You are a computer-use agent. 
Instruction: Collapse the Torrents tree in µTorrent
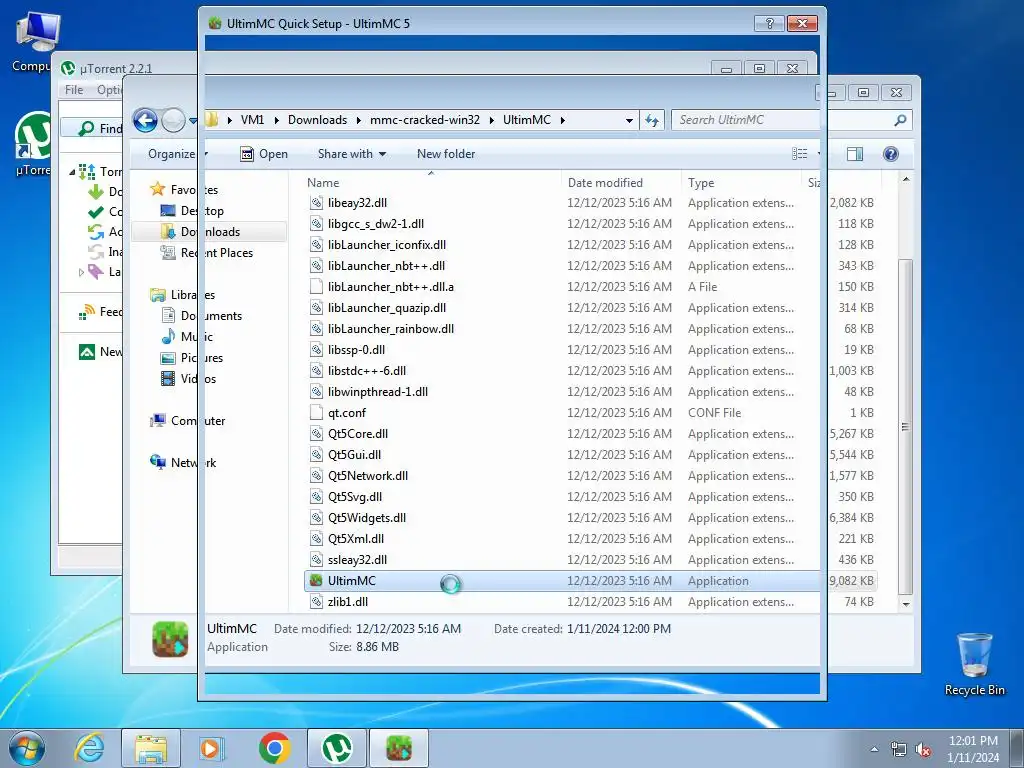click(x=72, y=172)
